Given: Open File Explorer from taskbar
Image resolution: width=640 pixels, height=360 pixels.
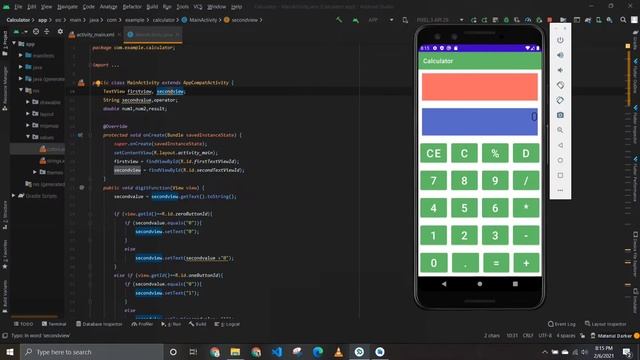Looking at the screenshot, I should (235, 352).
